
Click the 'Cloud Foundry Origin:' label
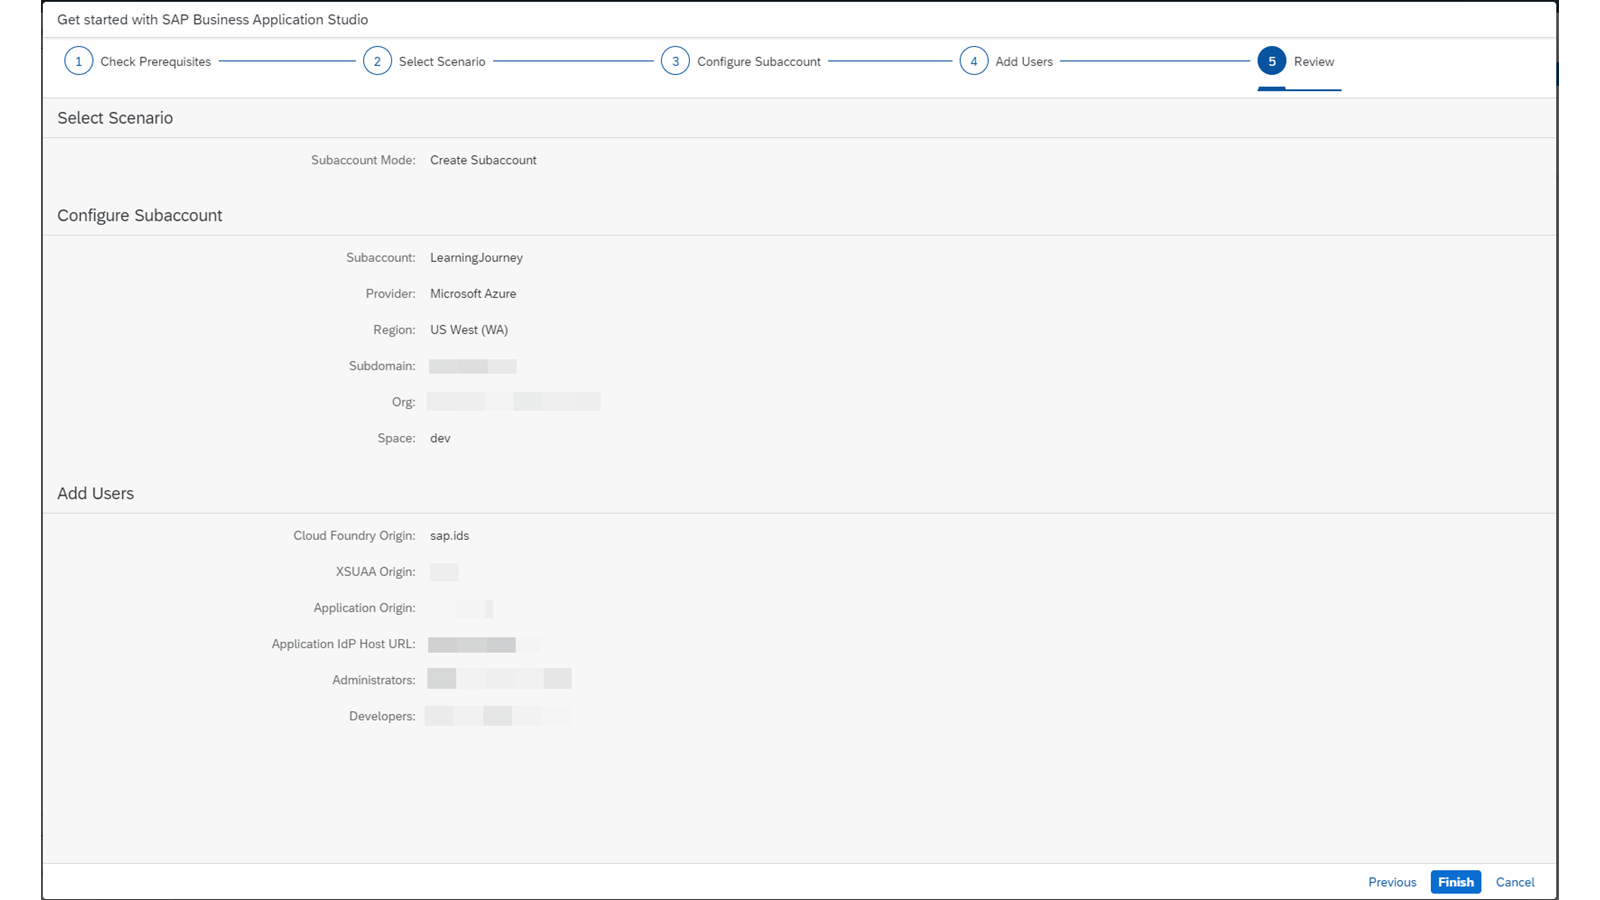pos(354,536)
